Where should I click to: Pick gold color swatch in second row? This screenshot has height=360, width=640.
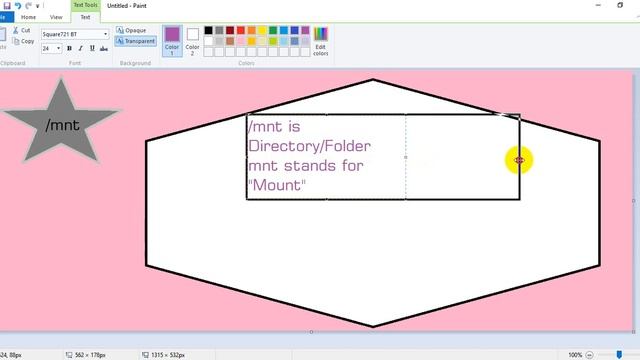coord(251,41)
